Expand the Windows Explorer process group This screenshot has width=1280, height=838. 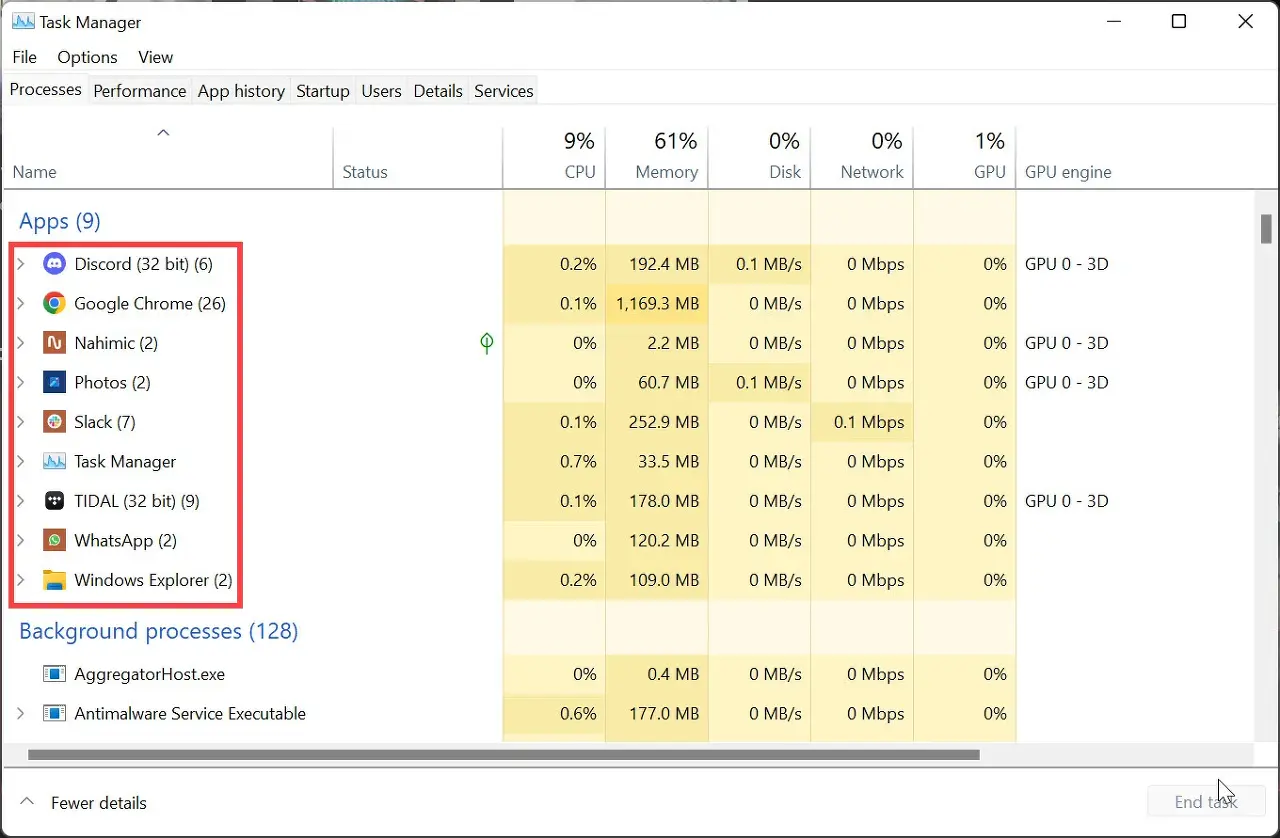(x=20, y=580)
